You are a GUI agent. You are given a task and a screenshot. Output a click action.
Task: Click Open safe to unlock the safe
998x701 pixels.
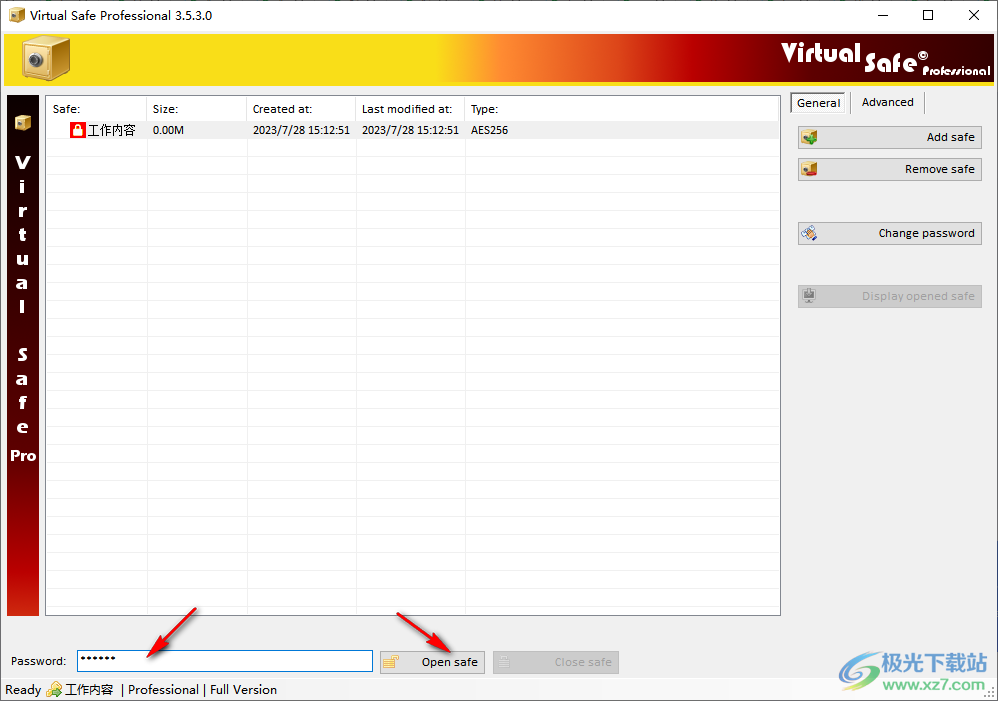tap(433, 662)
